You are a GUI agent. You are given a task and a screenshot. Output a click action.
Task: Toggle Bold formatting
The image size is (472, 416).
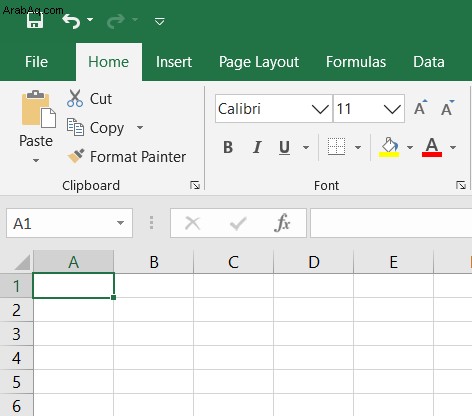pos(228,147)
